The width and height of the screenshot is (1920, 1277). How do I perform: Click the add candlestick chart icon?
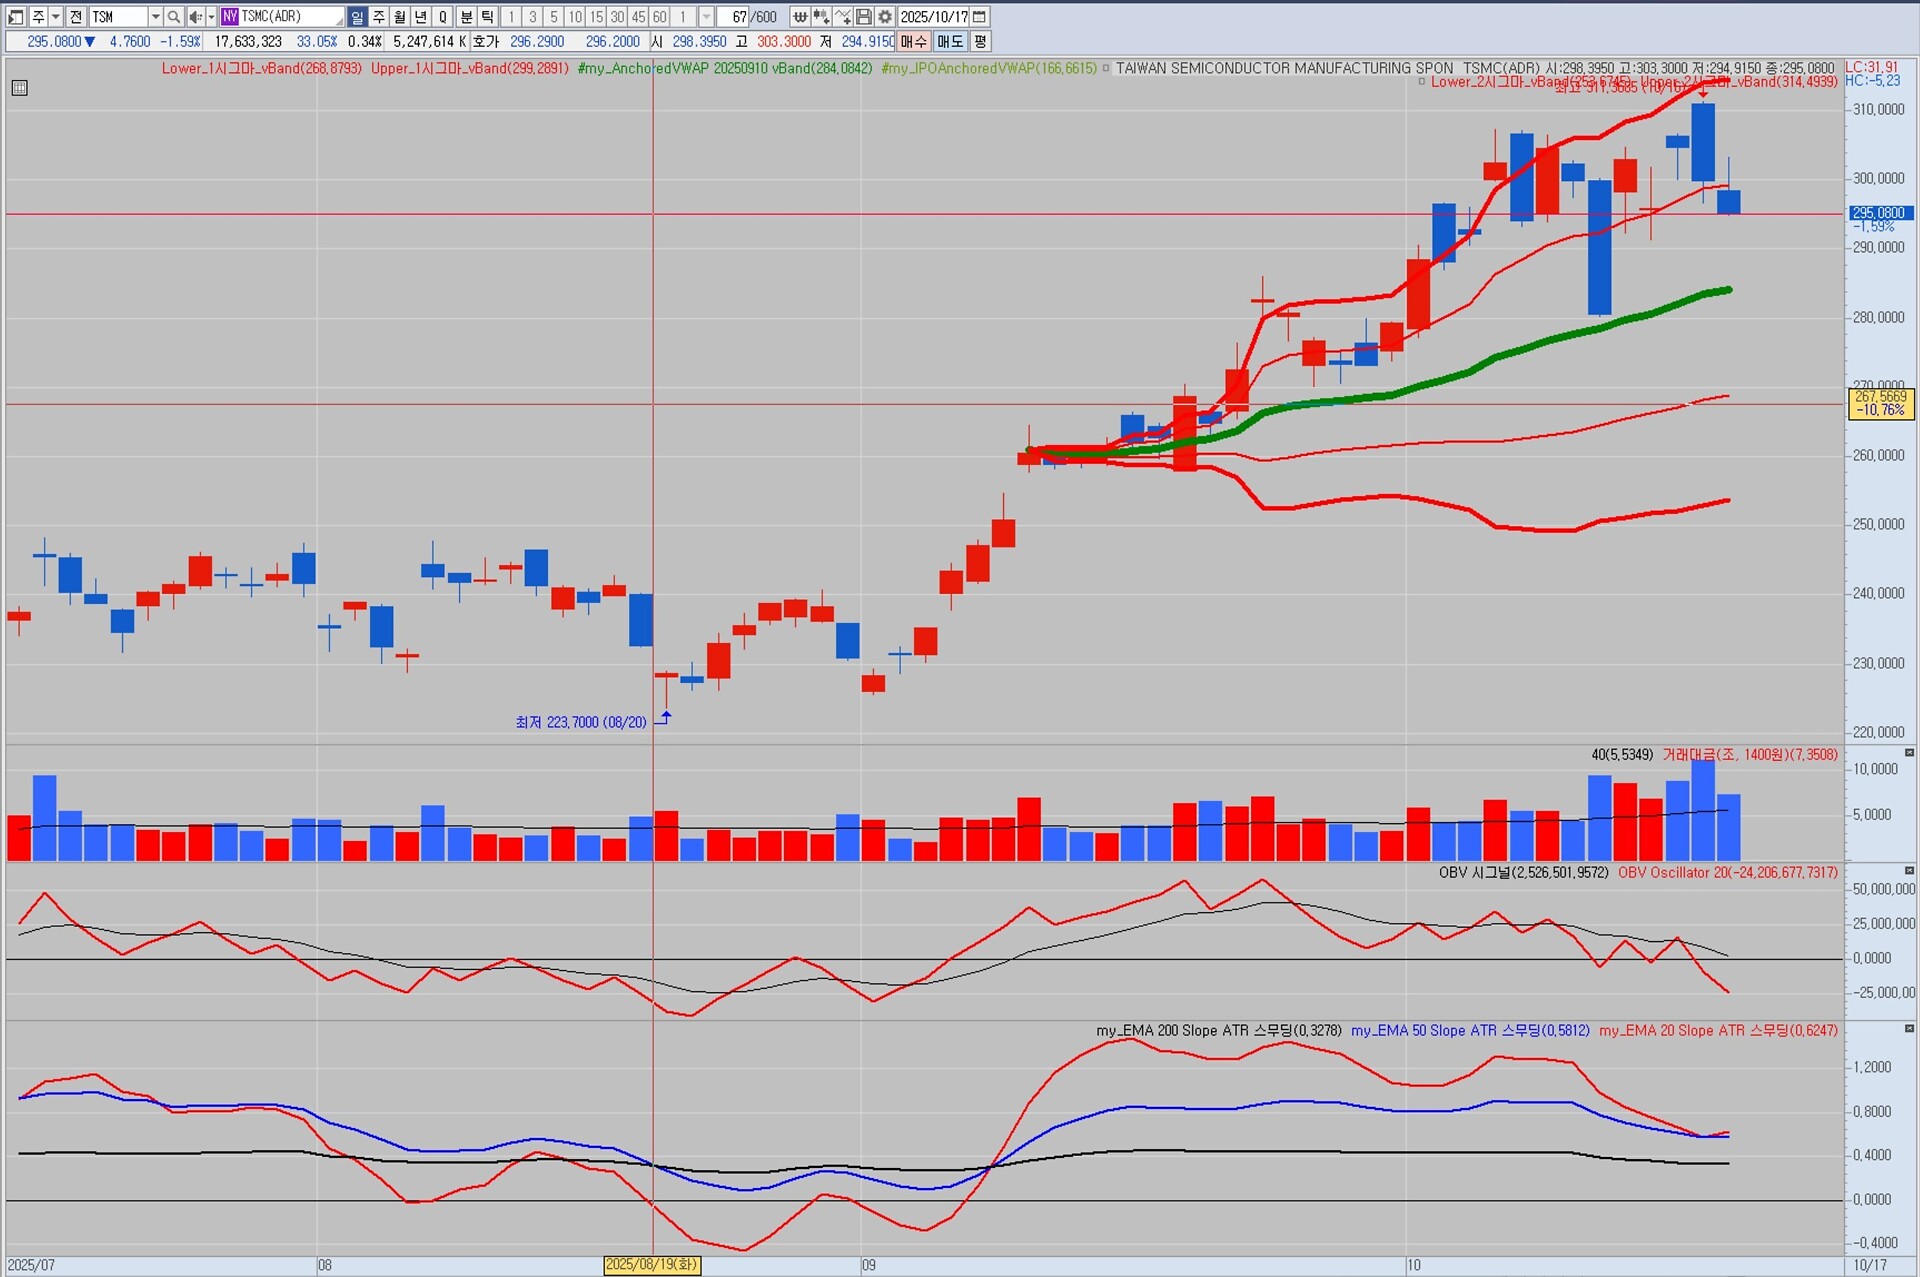pyautogui.click(x=821, y=17)
